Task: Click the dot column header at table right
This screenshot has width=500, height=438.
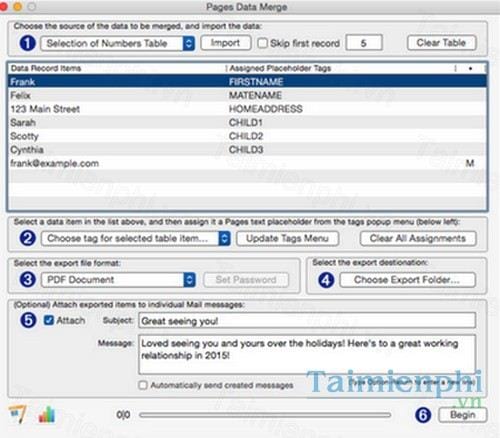Action: (x=470, y=69)
